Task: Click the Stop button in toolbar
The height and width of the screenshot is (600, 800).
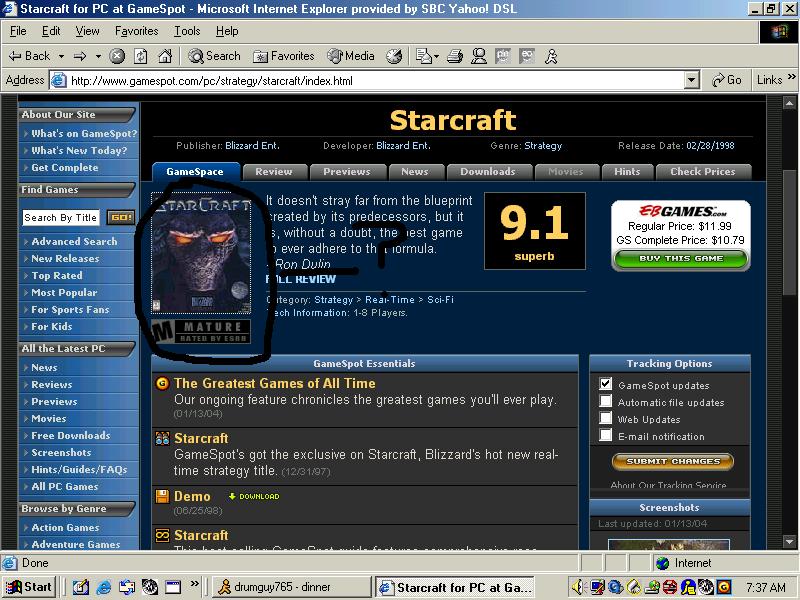Action: tap(117, 56)
